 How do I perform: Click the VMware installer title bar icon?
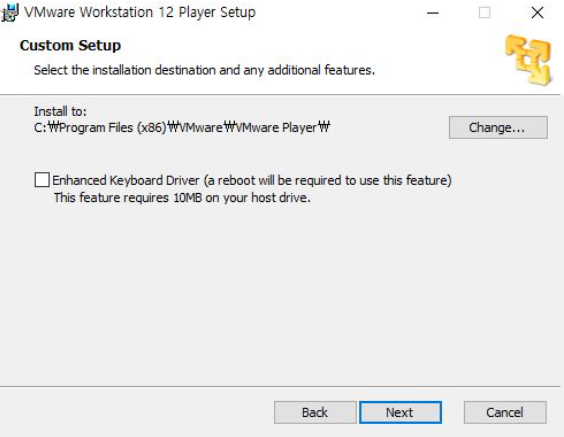coord(10,13)
